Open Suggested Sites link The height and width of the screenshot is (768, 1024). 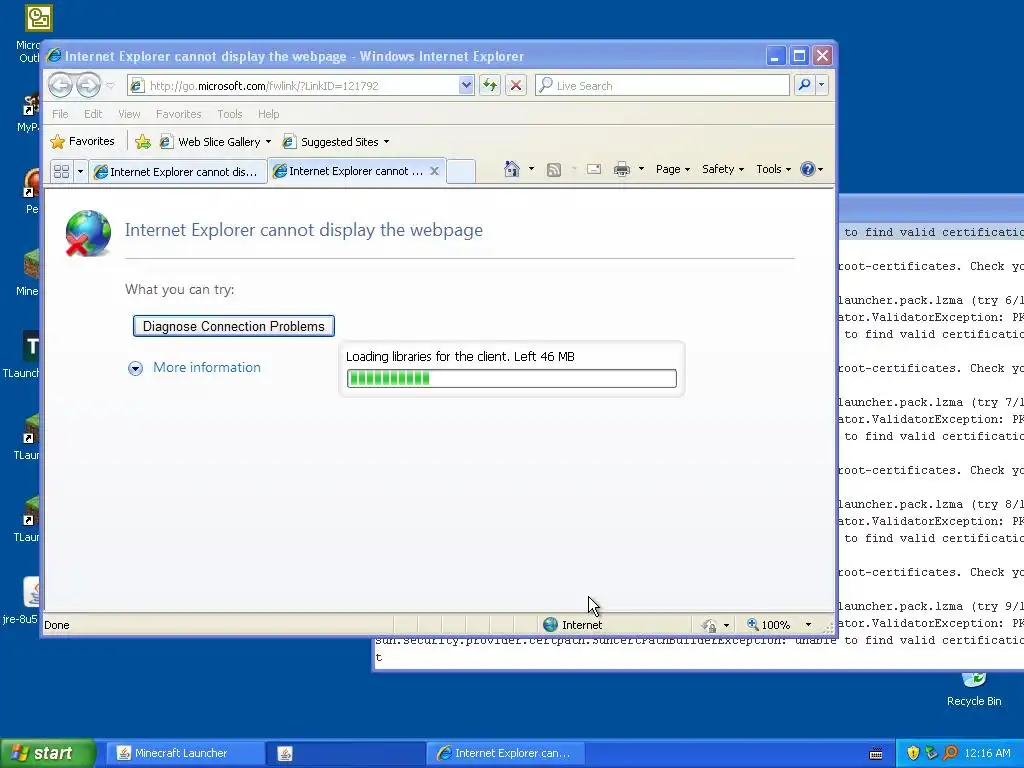331,142
